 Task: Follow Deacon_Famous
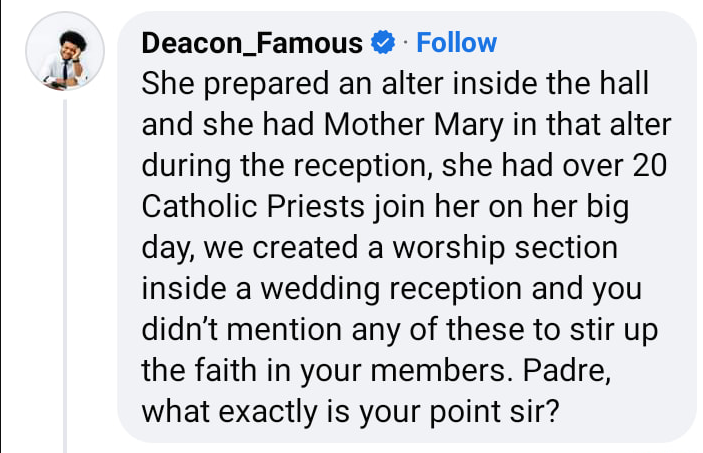tap(456, 43)
